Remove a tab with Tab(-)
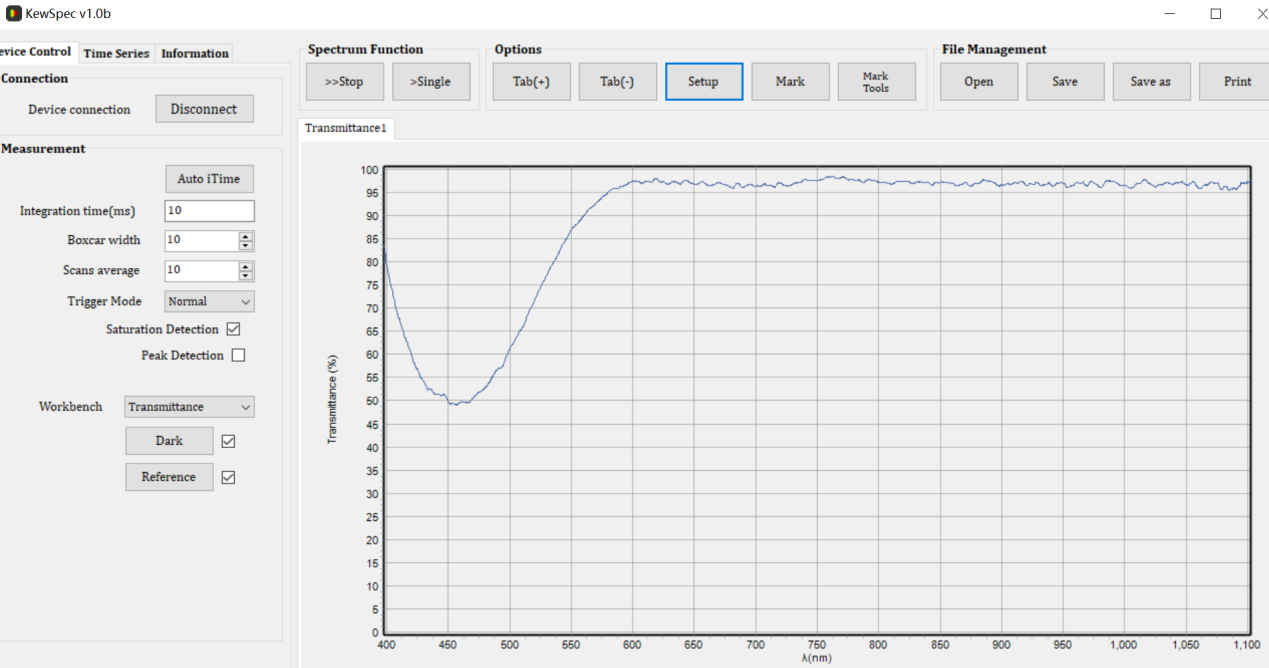The image size is (1269, 668). click(x=617, y=82)
